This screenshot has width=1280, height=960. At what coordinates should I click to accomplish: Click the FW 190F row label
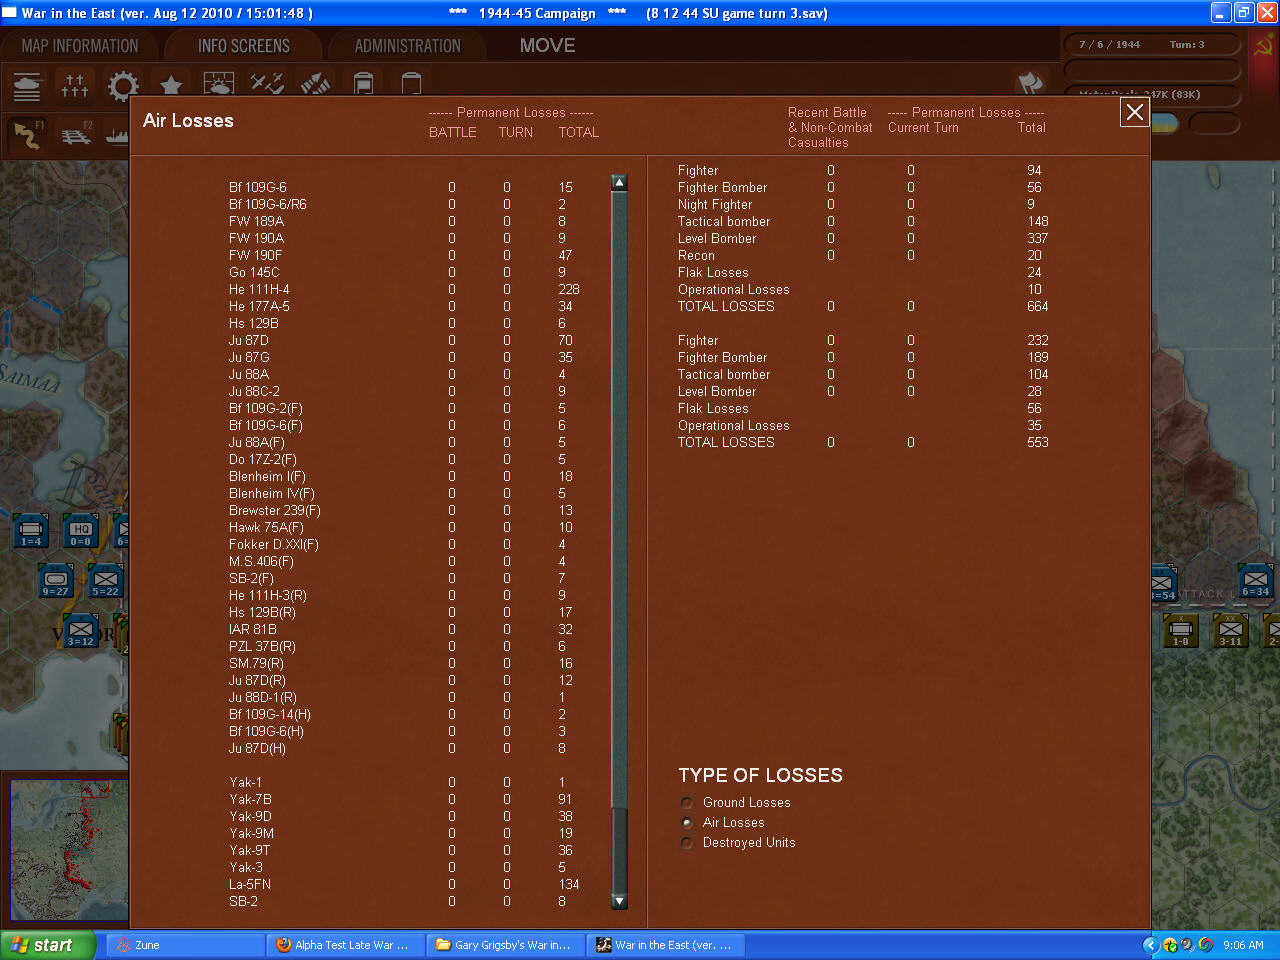254,255
